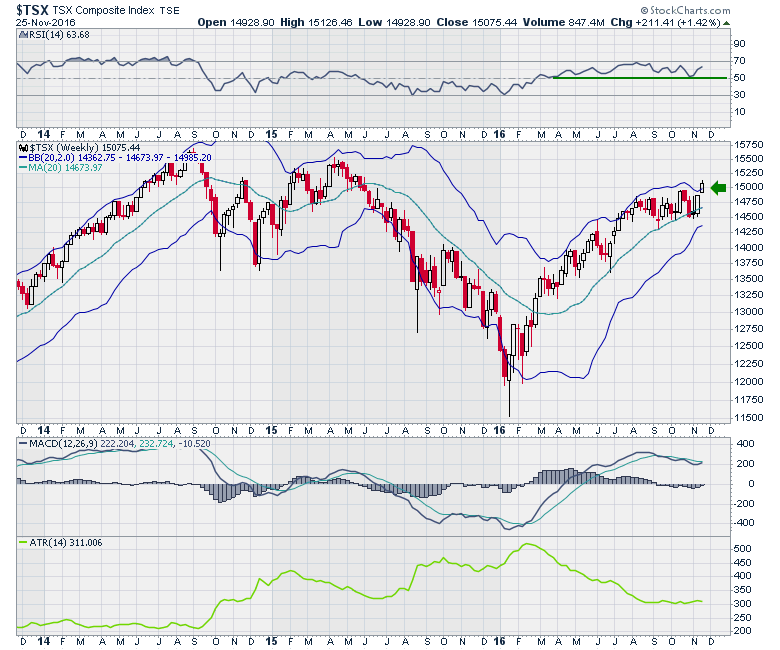
Task: Click the 15750 price axis label
Action: [749, 145]
